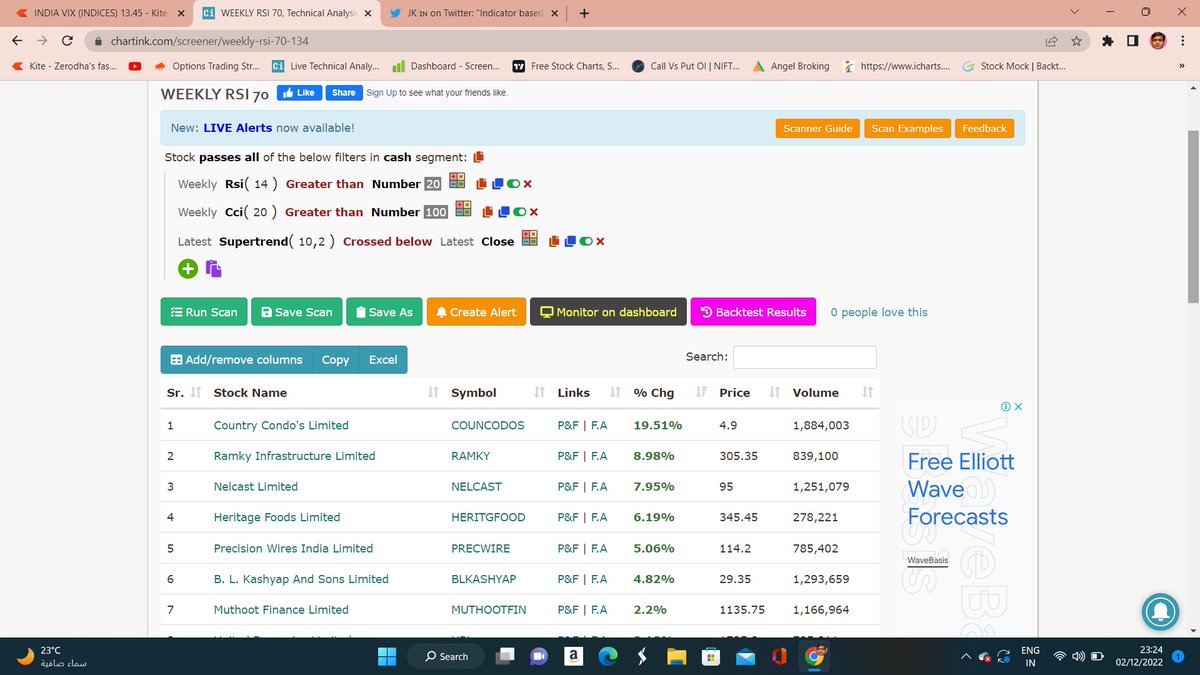This screenshot has height=675, width=1200.
Task: Duplicate the Cci filter with blue icon
Action: click(503, 212)
